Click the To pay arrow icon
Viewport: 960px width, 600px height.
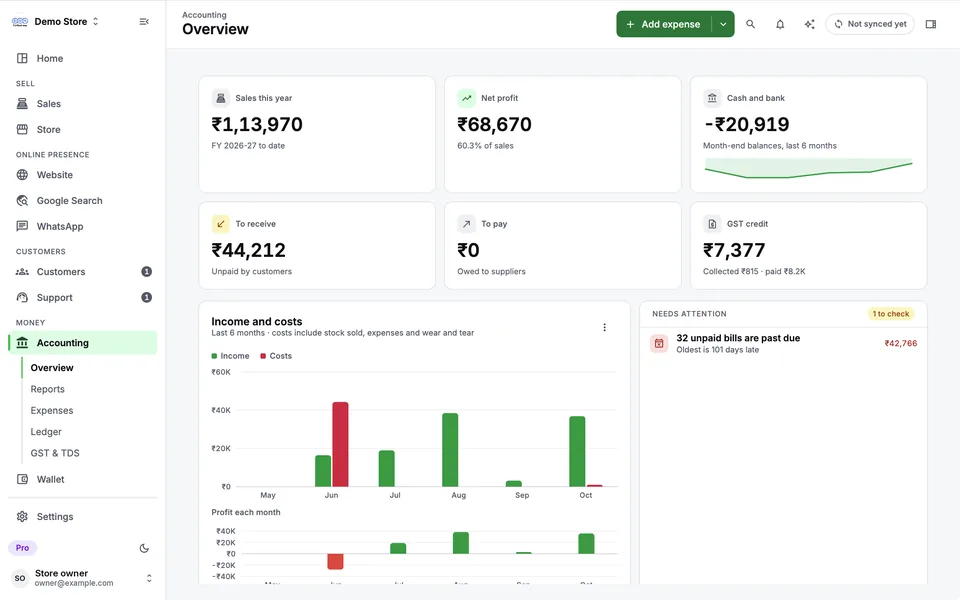click(x=467, y=223)
